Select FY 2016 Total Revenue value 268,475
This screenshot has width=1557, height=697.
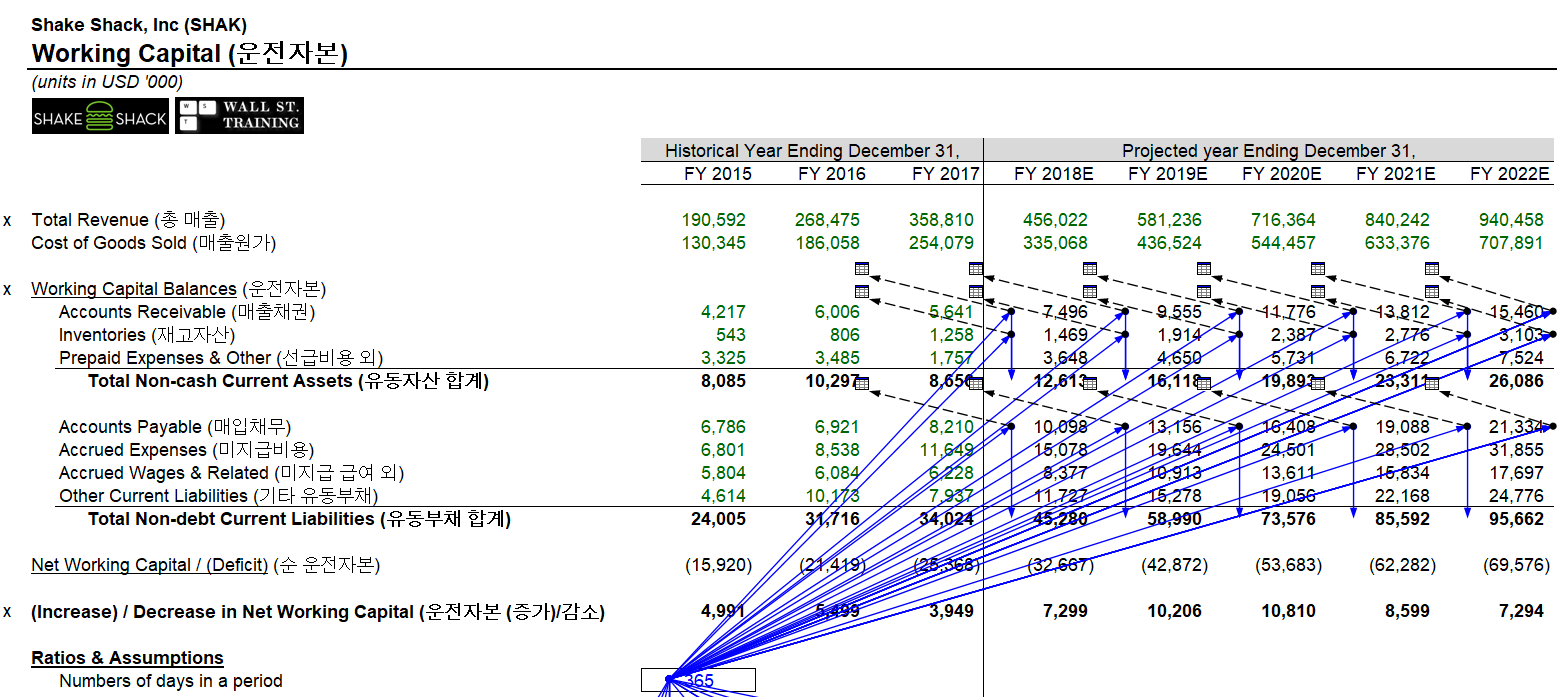click(x=828, y=220)
